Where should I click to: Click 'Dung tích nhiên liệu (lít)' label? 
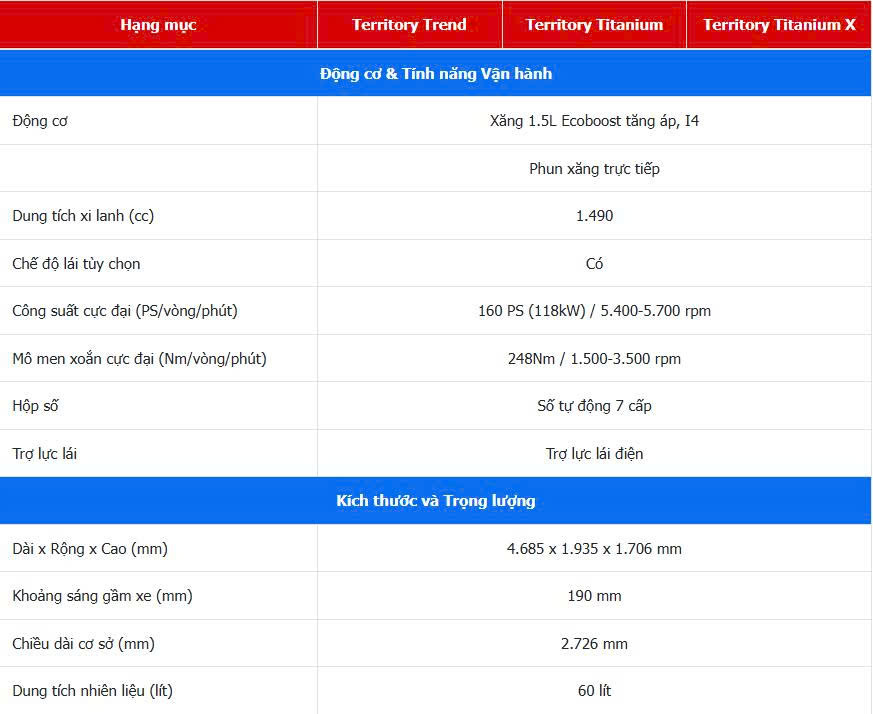[92, 691]
